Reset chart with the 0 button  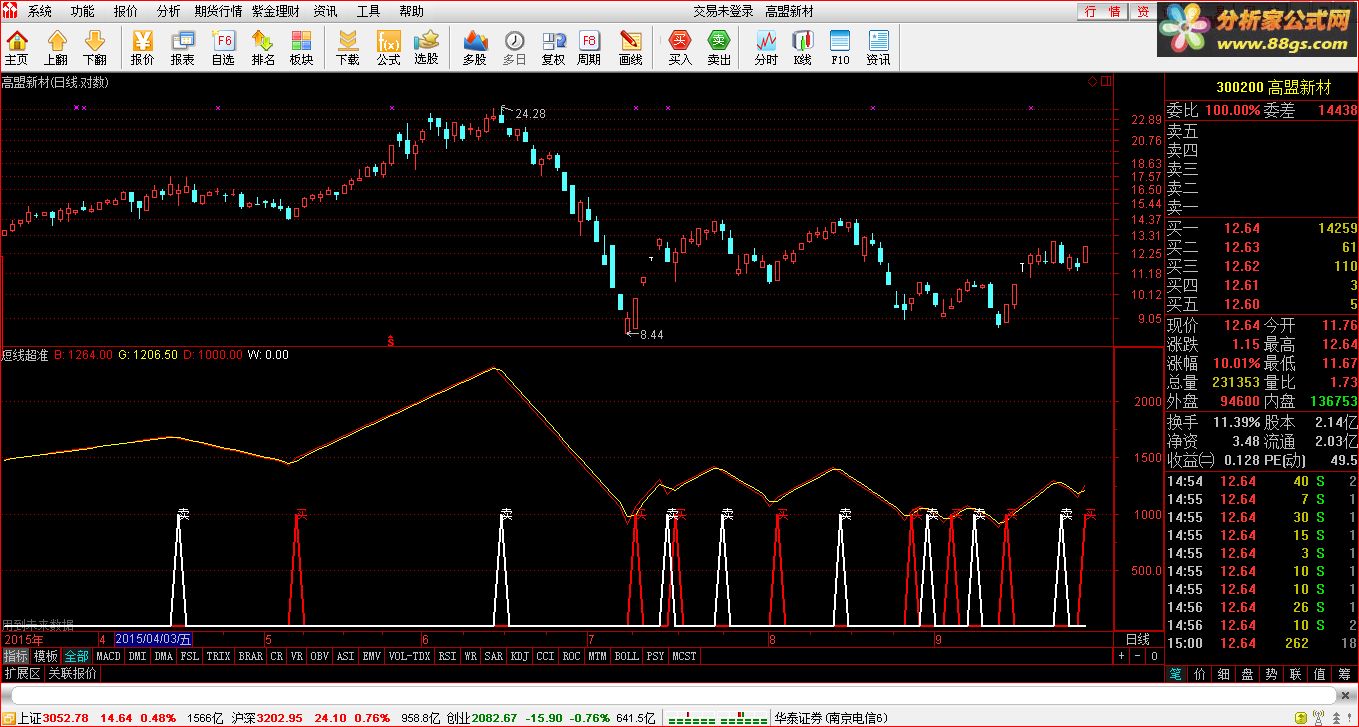[x=1154, y=656]
